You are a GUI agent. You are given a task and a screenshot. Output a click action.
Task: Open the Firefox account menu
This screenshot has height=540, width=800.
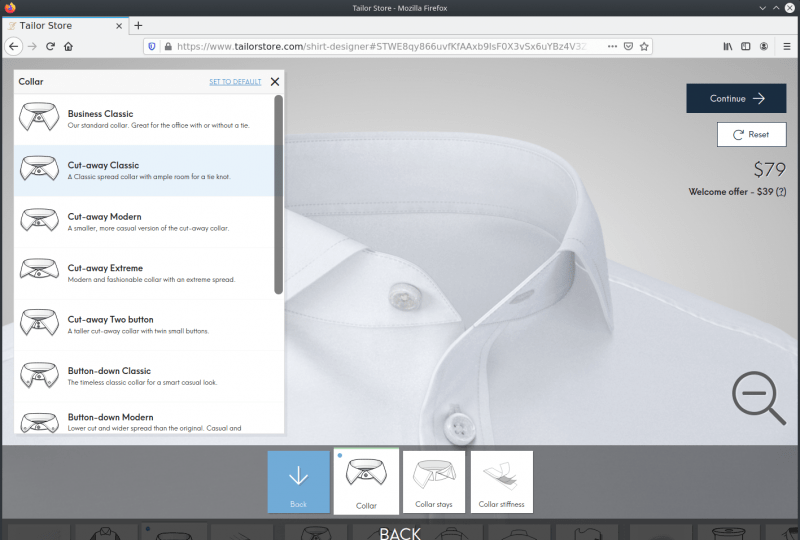click(x=764, y=46)
